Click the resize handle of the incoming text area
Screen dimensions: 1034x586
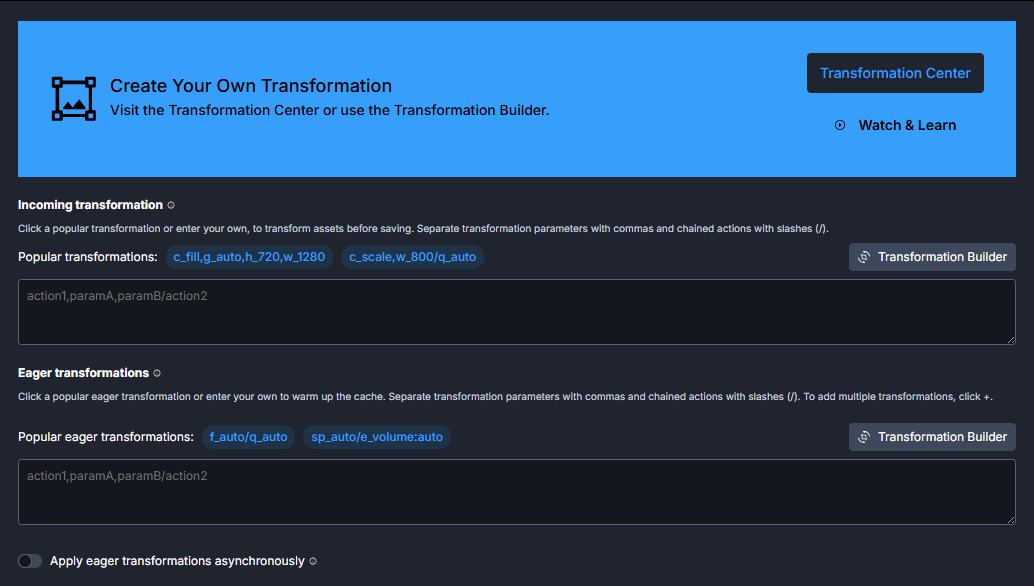(x=1011, y=340)
